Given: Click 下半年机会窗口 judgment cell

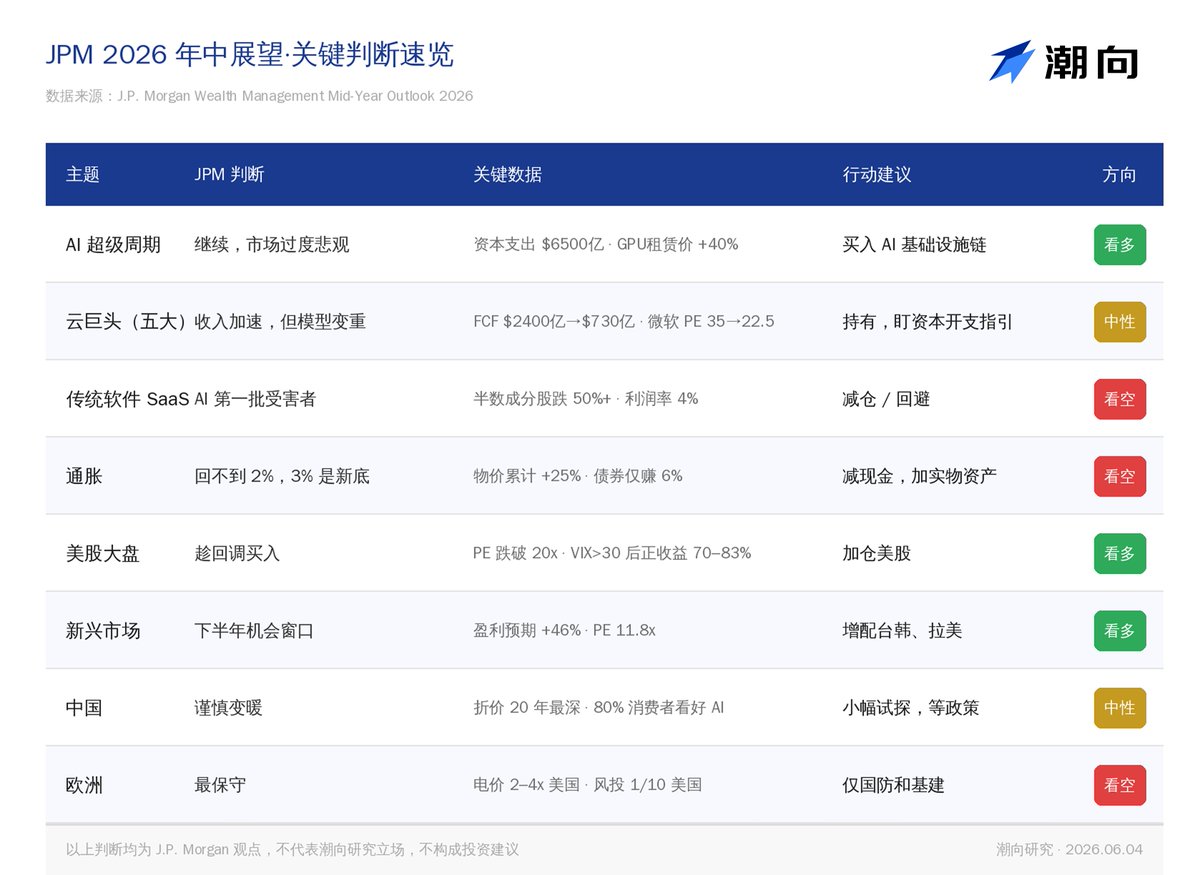Looking at the screenshot, I should coord(254,631).
